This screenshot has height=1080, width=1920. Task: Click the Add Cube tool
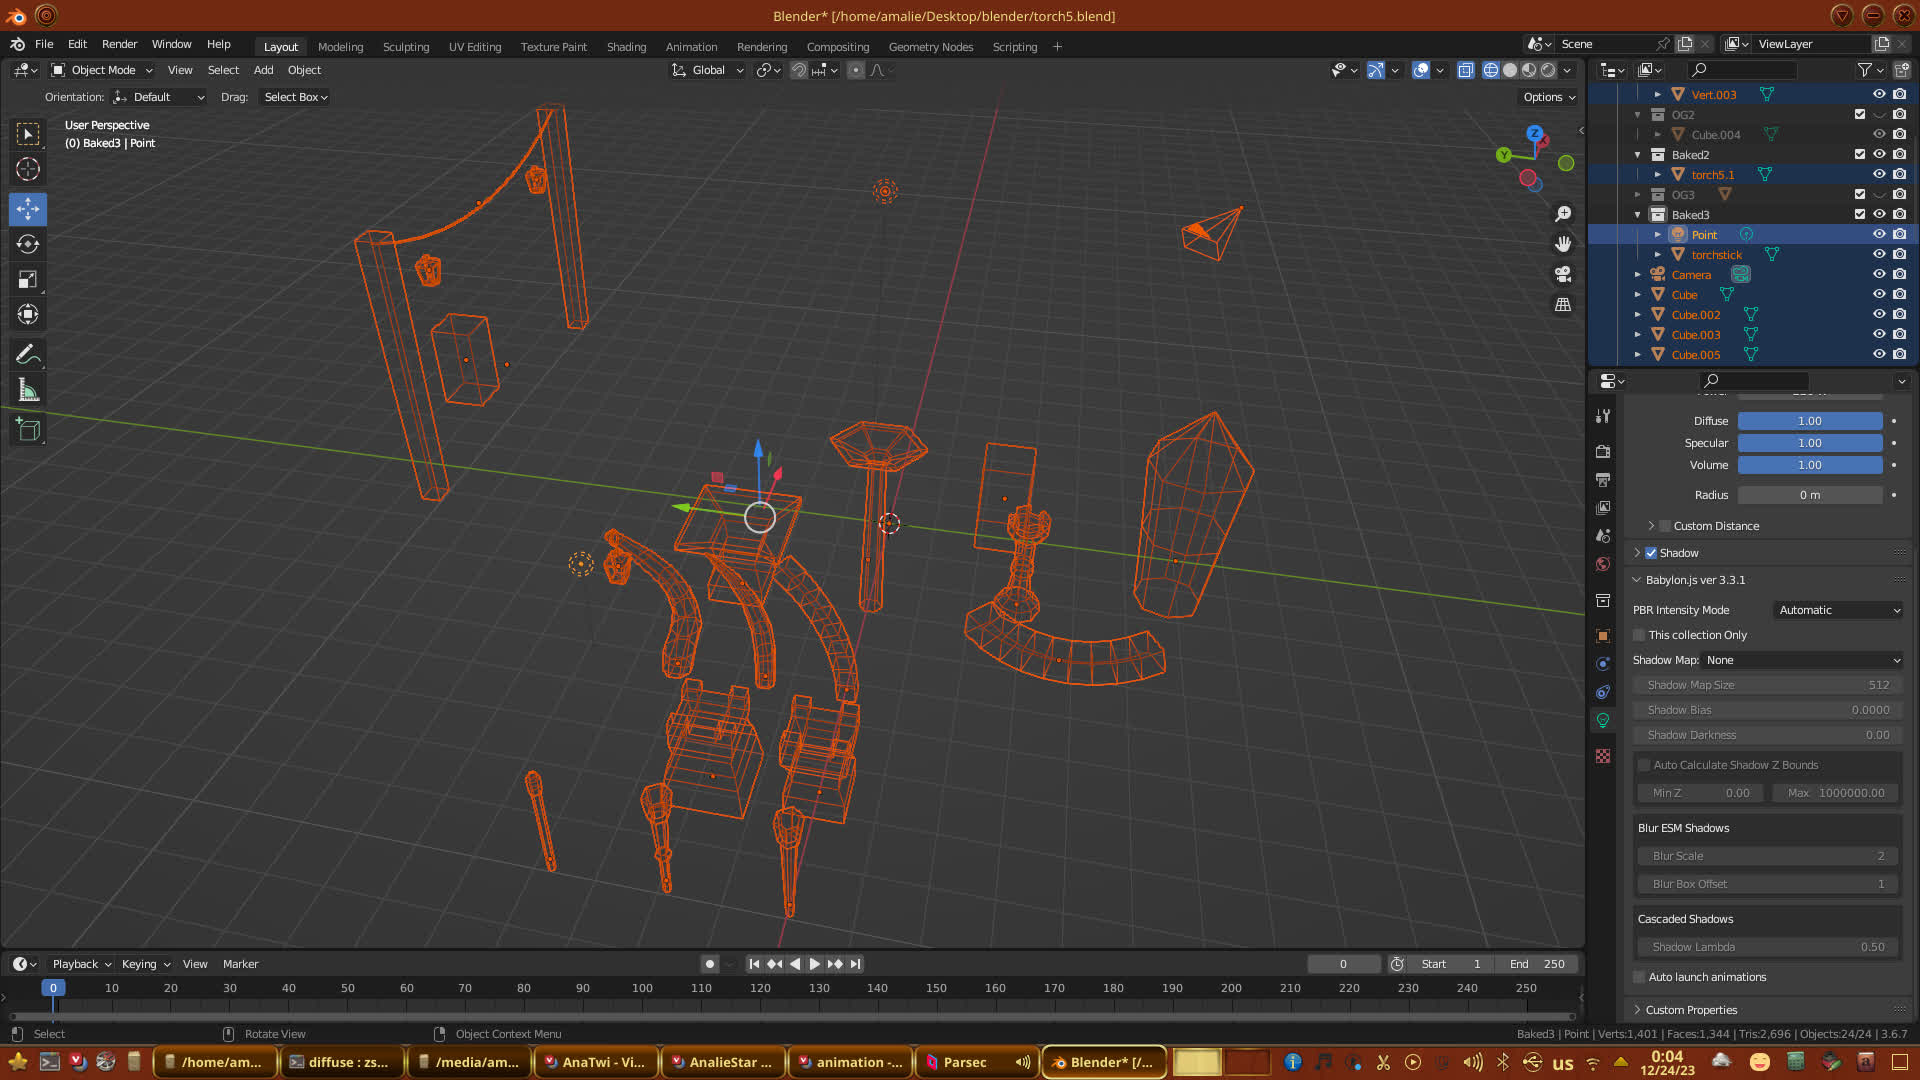[28, 430]
